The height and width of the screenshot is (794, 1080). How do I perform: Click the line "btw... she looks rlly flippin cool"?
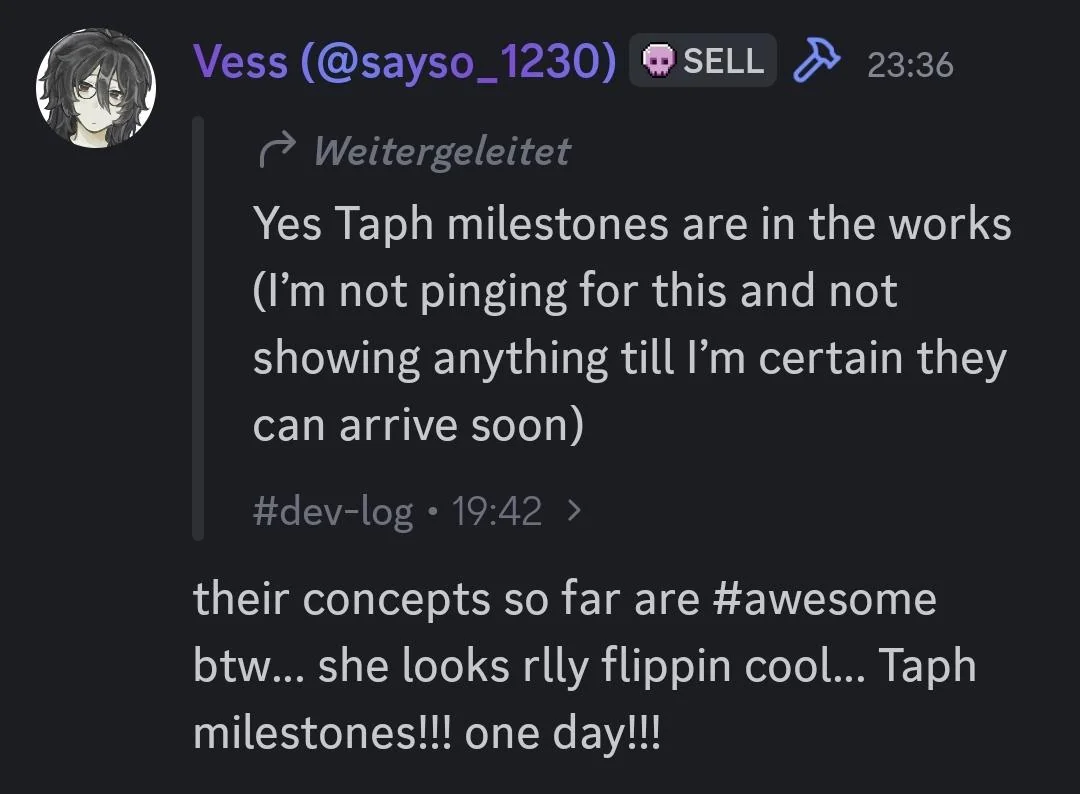coord(584,667)
